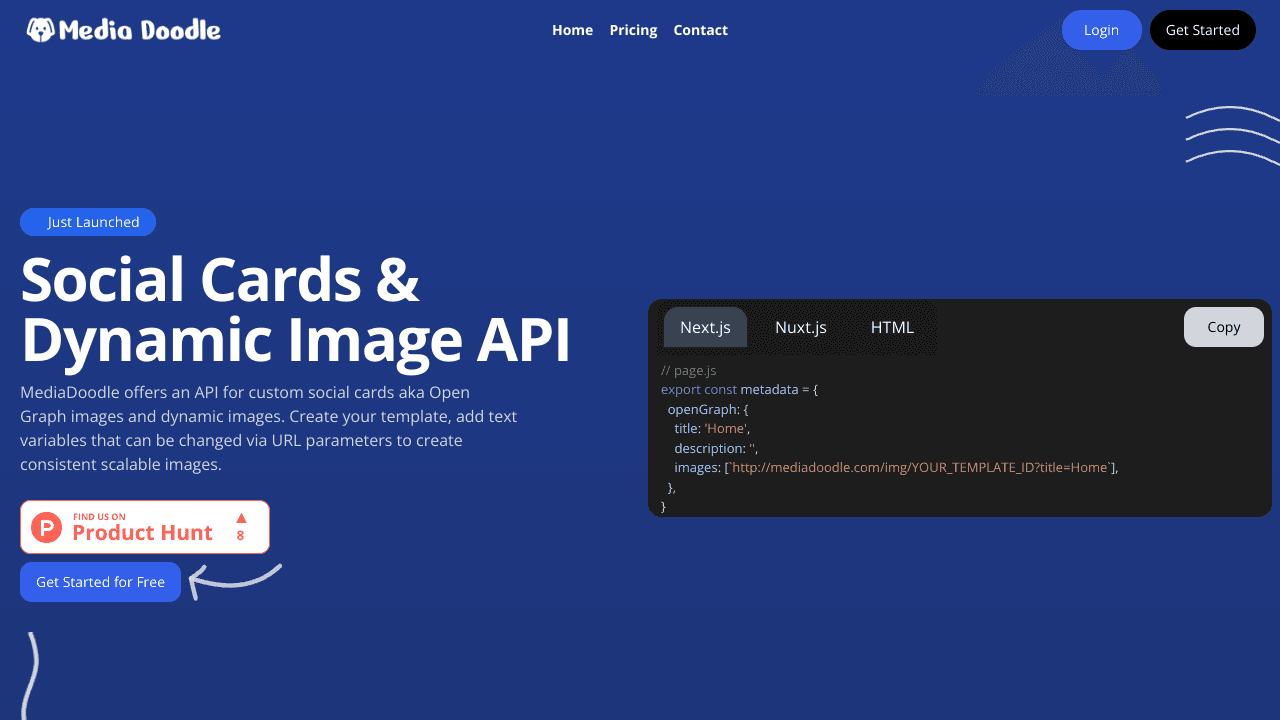Screen dimensions: 1280x720
Task: Click the Social Cards & Dynamic Image API heading
Action: pyautogui.click(x=295, y=310)
